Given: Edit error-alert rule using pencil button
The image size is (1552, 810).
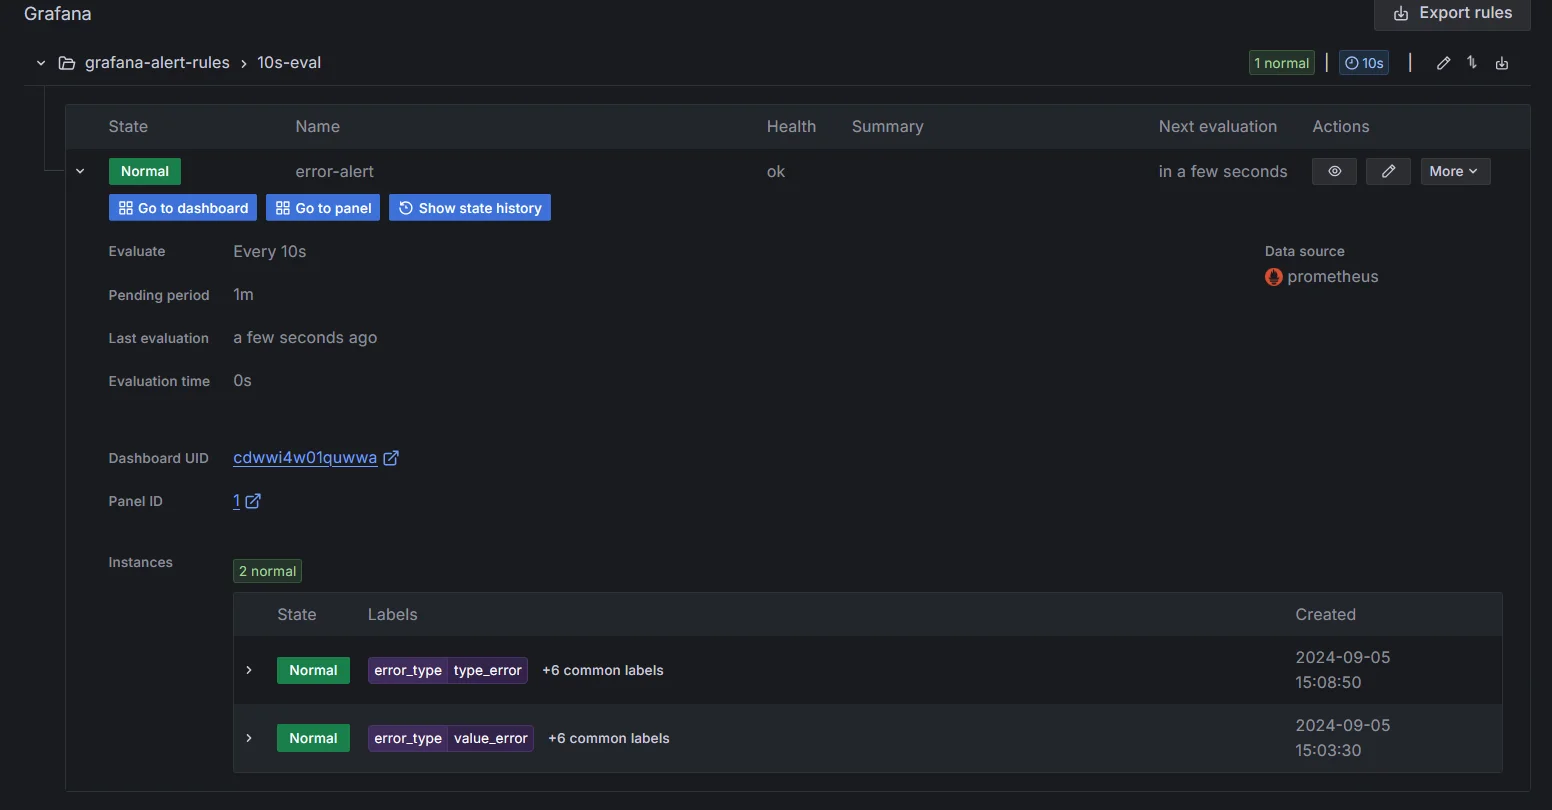Looking at the screenshot, I should pyautogui.click(x=1388, y=171).
